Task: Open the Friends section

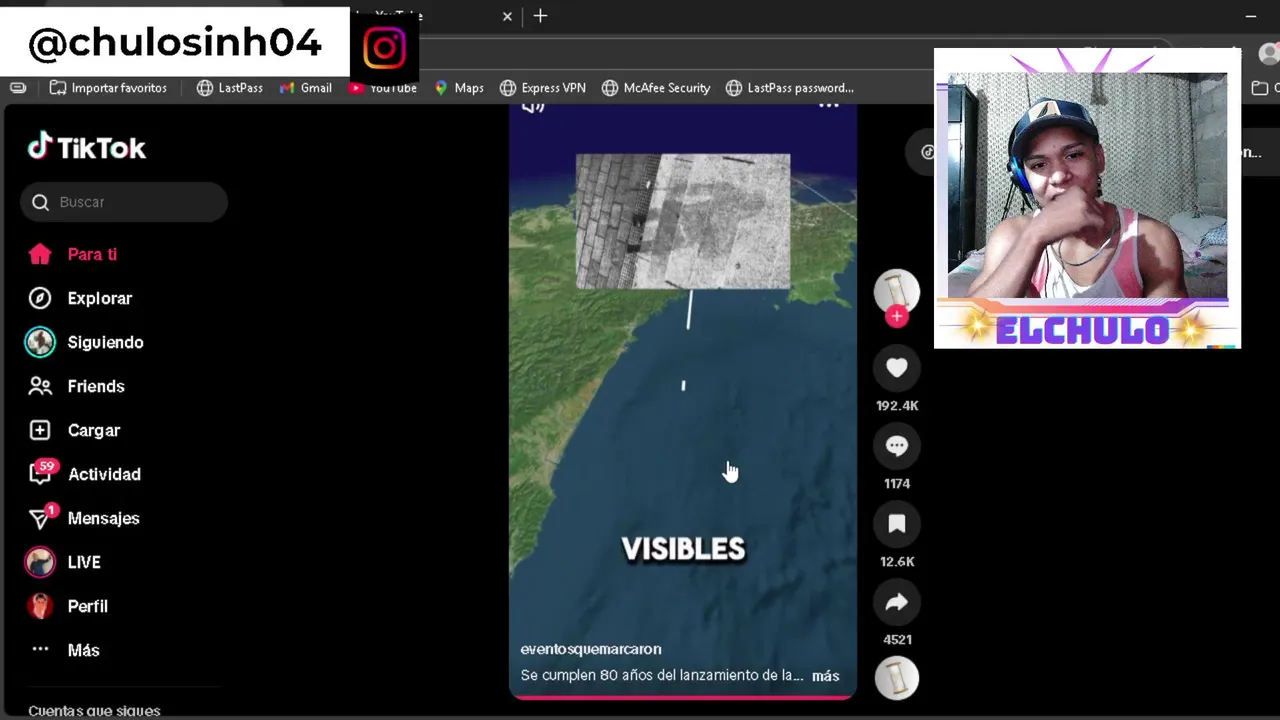Action: (x=96, y=386)
